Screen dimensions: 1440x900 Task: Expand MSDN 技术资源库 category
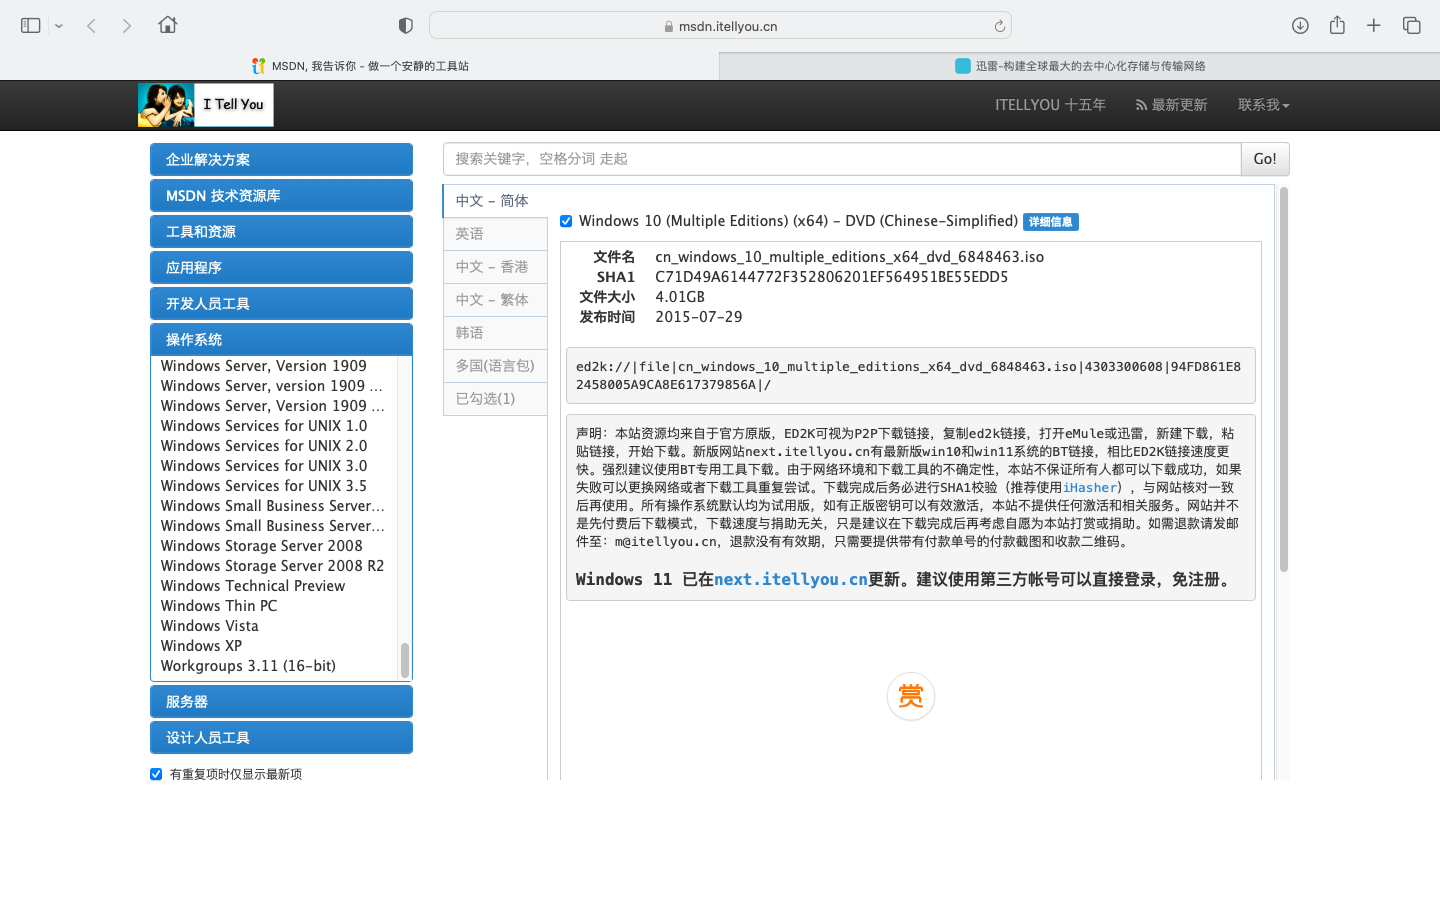[x=281, y=196]
